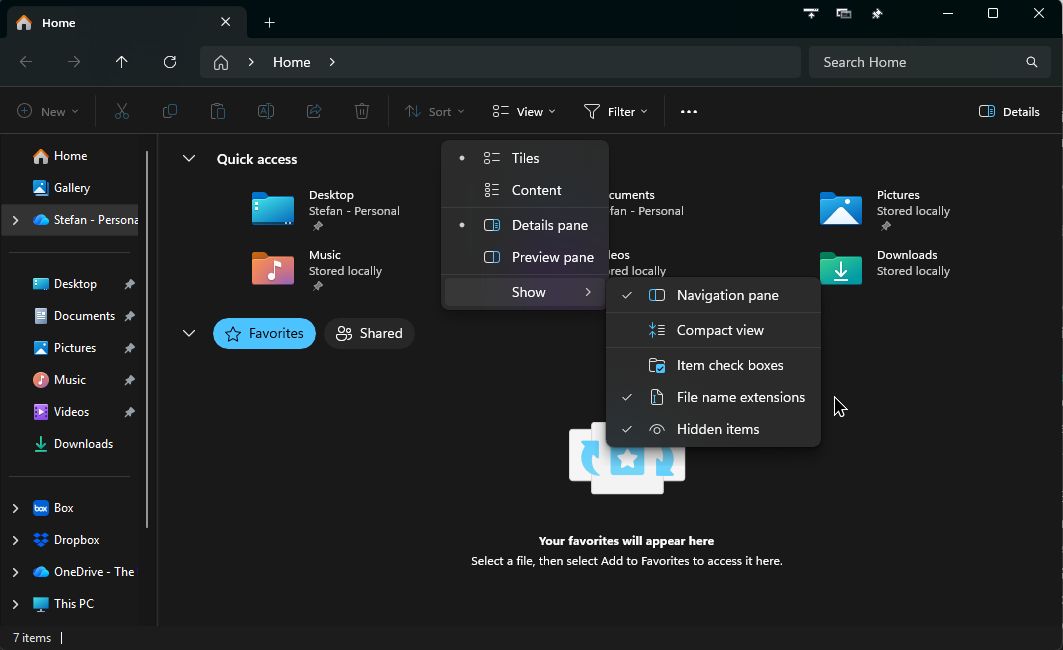Open the See more ellipsis menu
This screenshot has width=1063, height=650.
pos(688,112)
